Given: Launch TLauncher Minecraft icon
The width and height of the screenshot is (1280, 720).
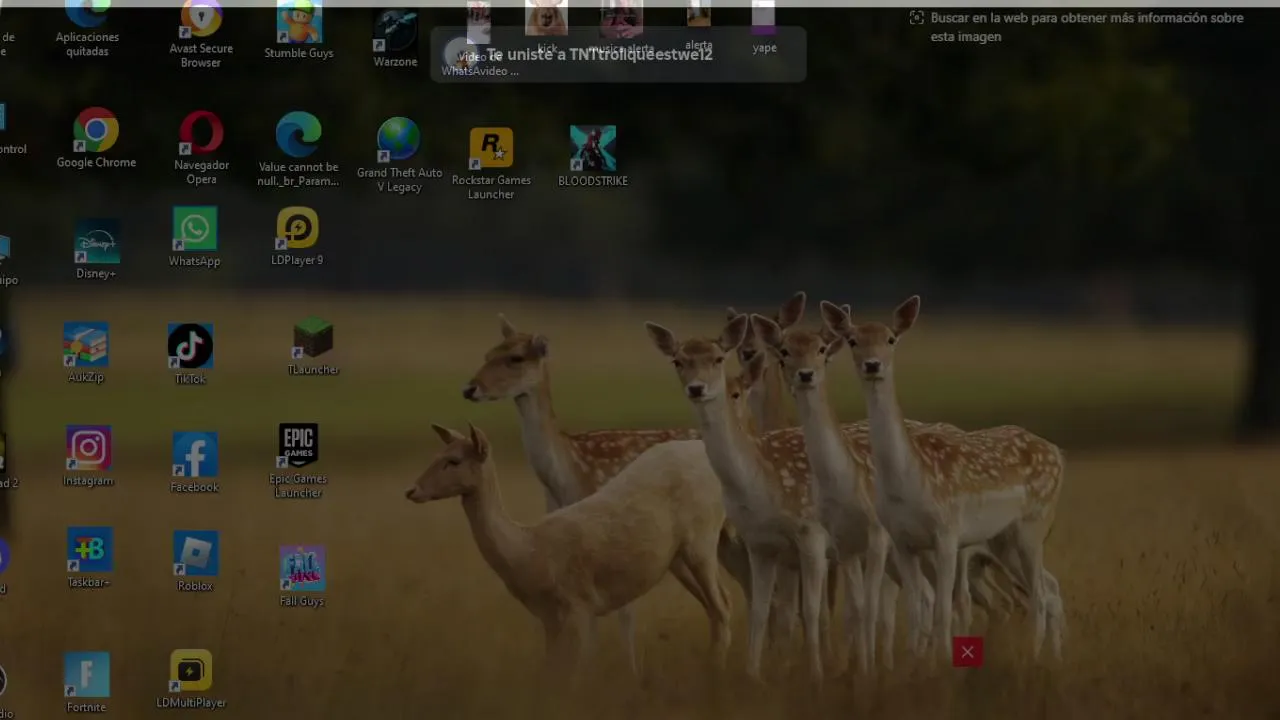Looking at the screenshot, I should tap(313, 347).
